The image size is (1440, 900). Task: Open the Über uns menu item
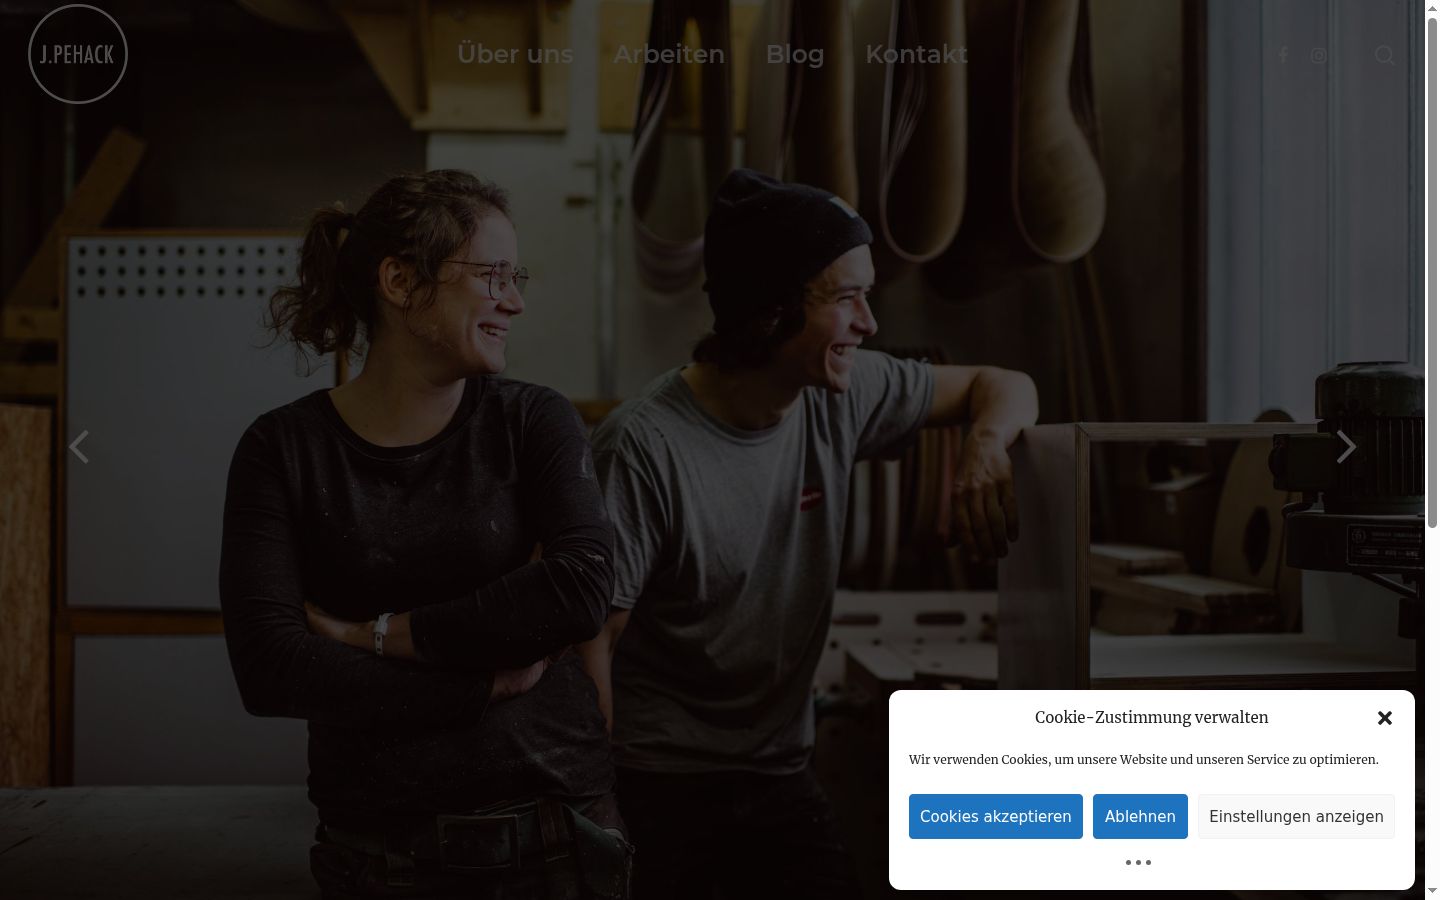pyautogui.click(x=515, y=54)
